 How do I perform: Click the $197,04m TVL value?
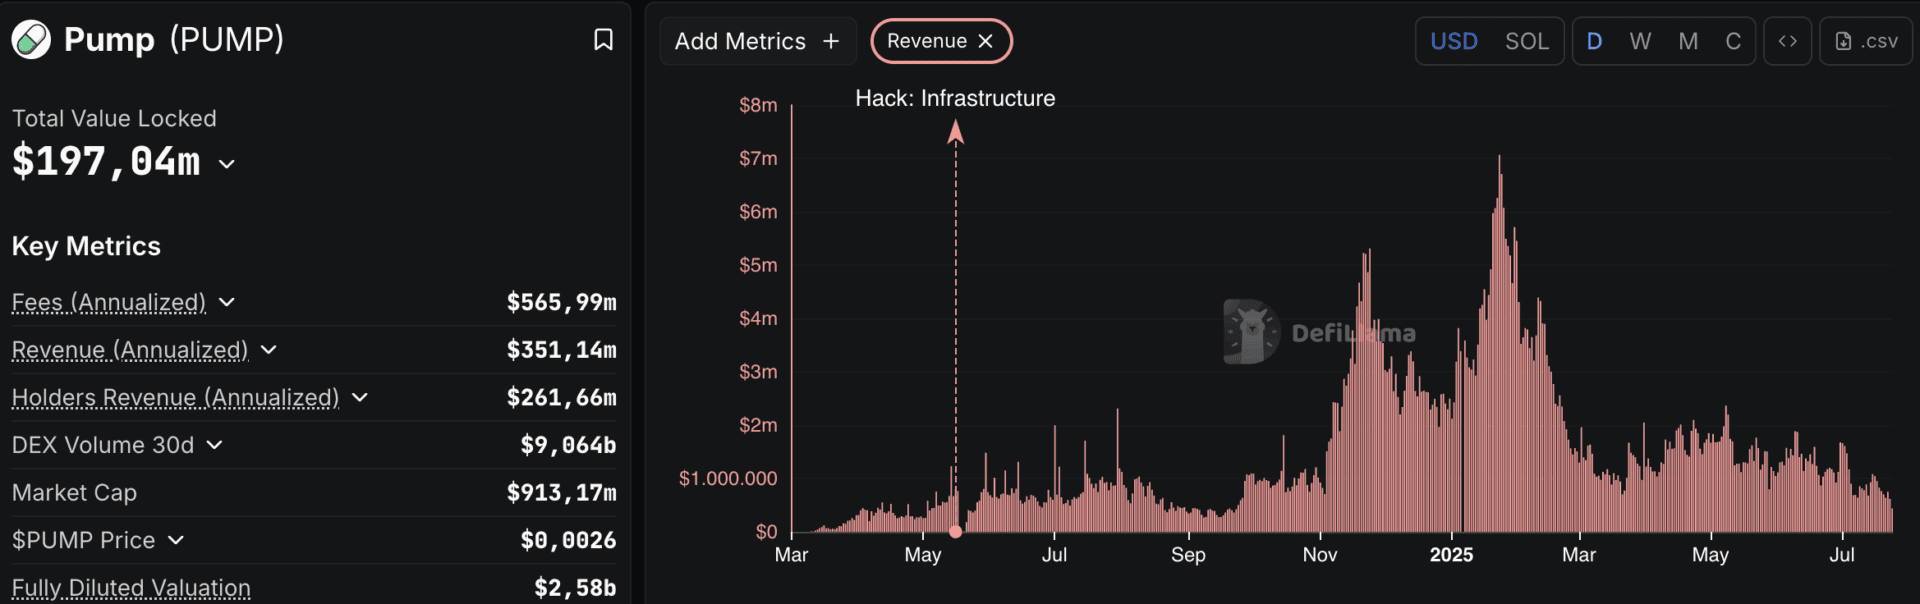click(106, 162)
